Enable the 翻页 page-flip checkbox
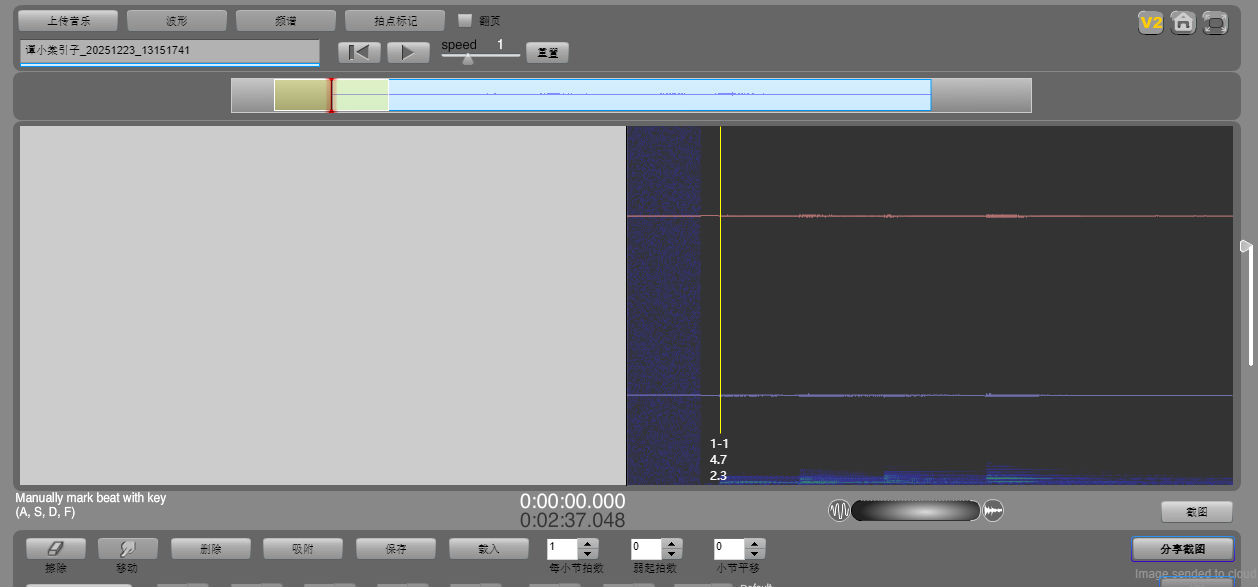Viewport: 1258px width, 587px height. [465, 20]
